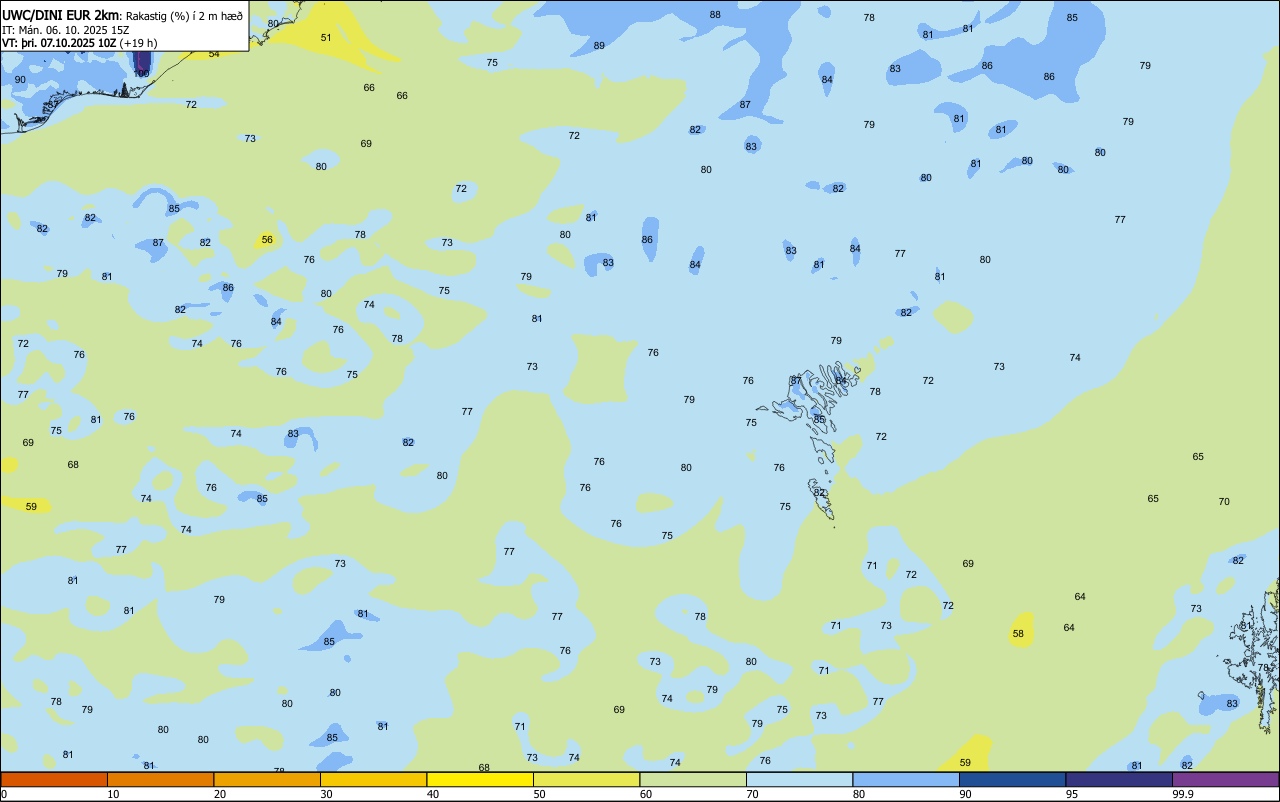
Task: Click the purple legend swatch above 99.9
Action: pyautogui.click(x=1225, y=779)
